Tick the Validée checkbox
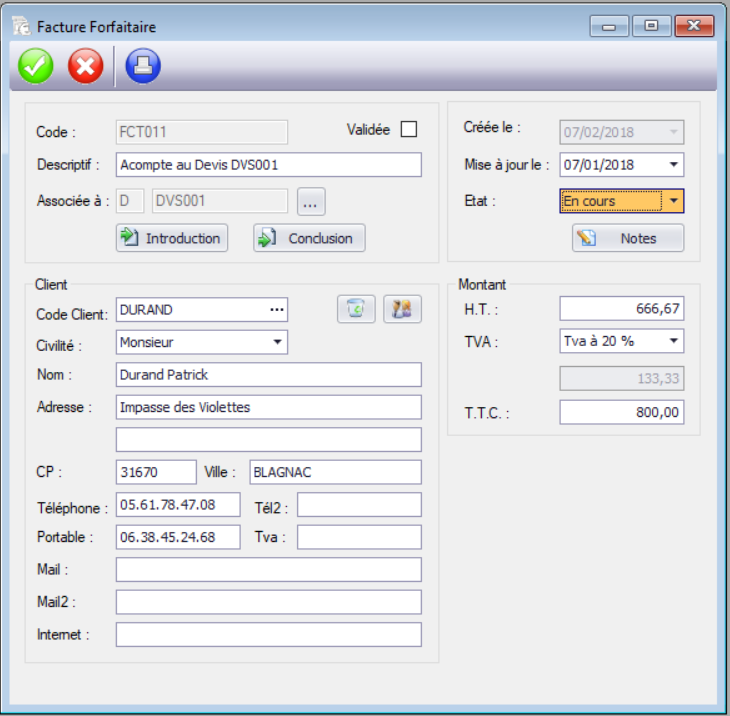730x716 pixels. point(408,129)
